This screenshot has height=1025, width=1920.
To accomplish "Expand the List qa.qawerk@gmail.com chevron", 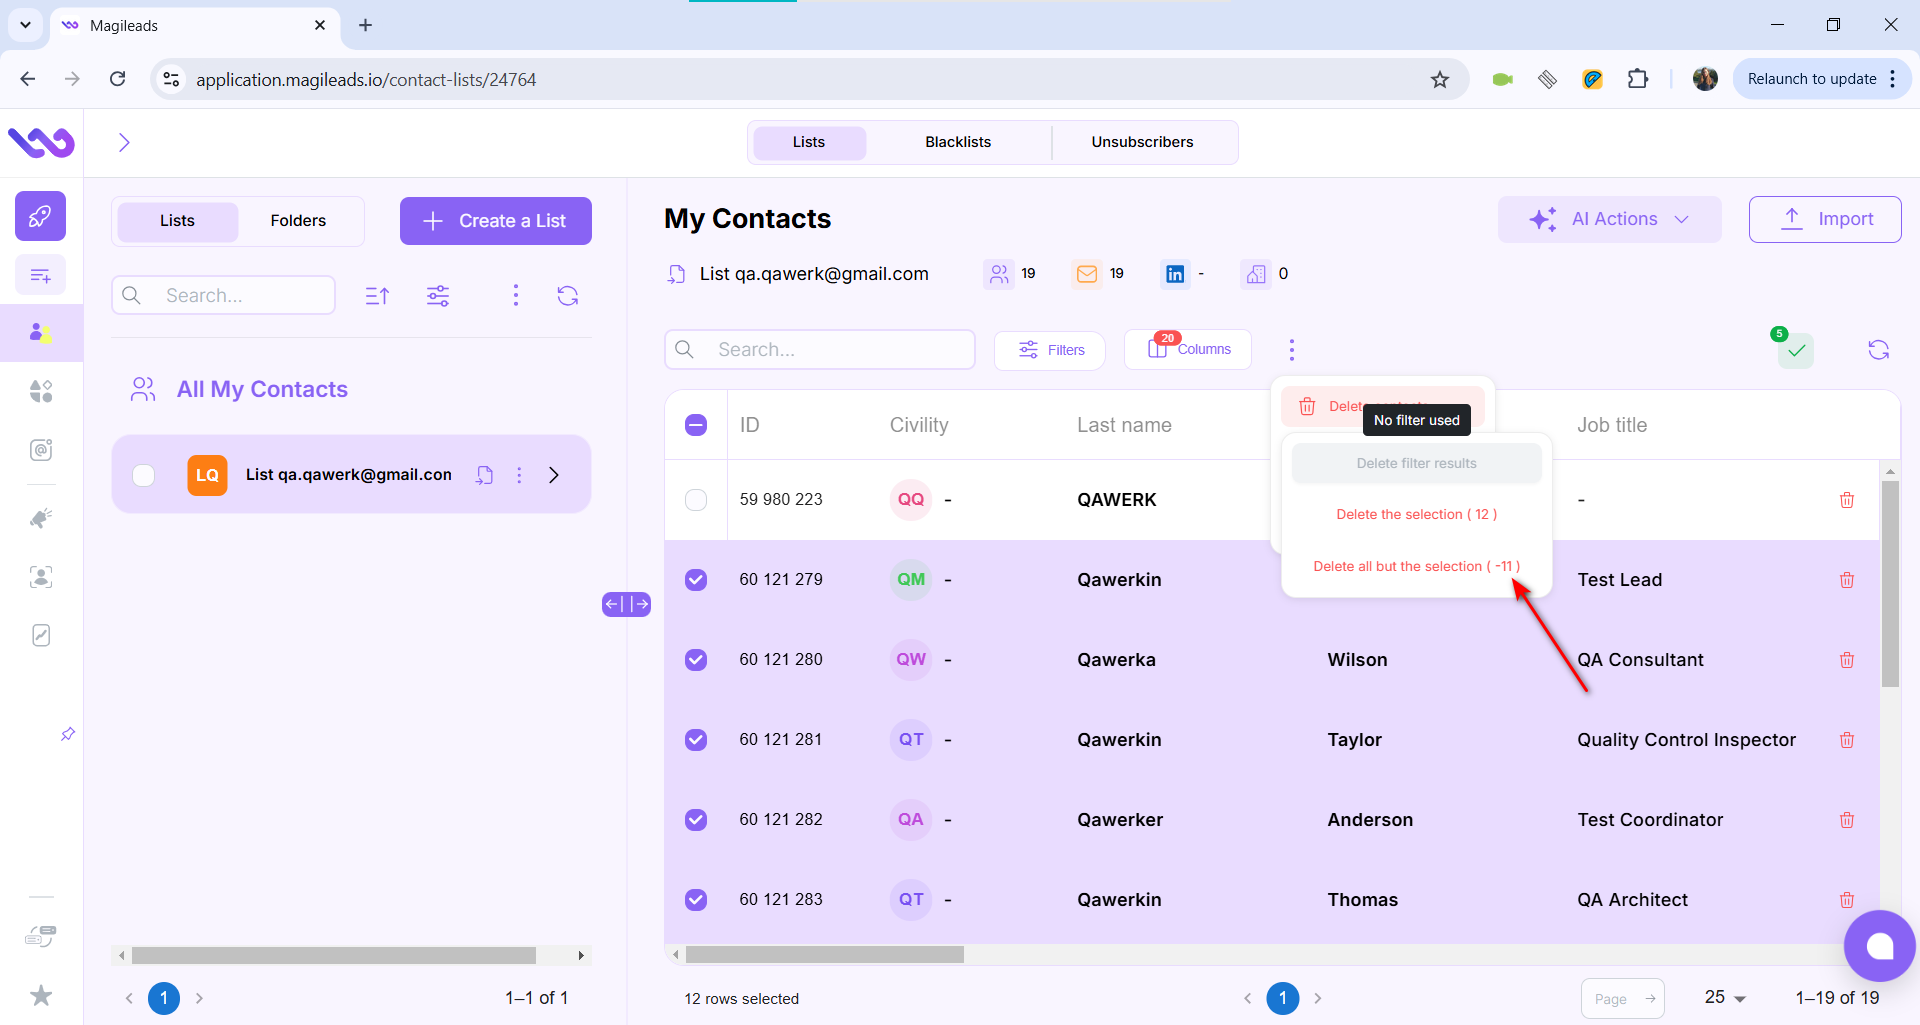I will [554, 475].
